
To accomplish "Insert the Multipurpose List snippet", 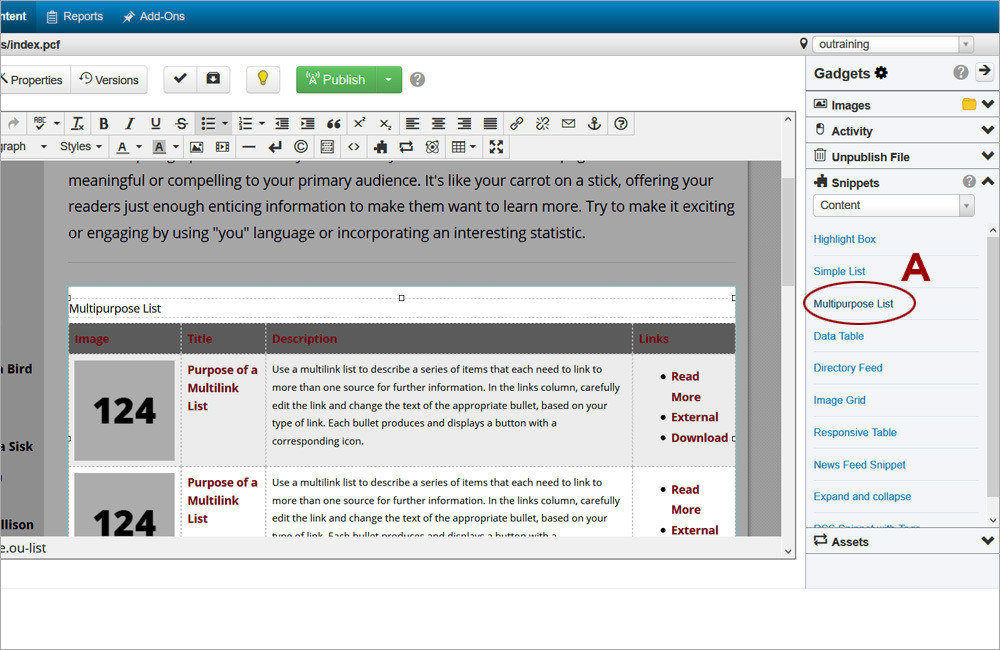I will [x=853, y=304].
